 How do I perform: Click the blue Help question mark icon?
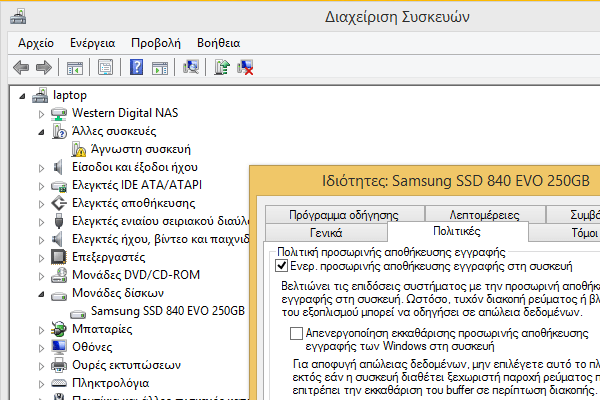point(136,67)
